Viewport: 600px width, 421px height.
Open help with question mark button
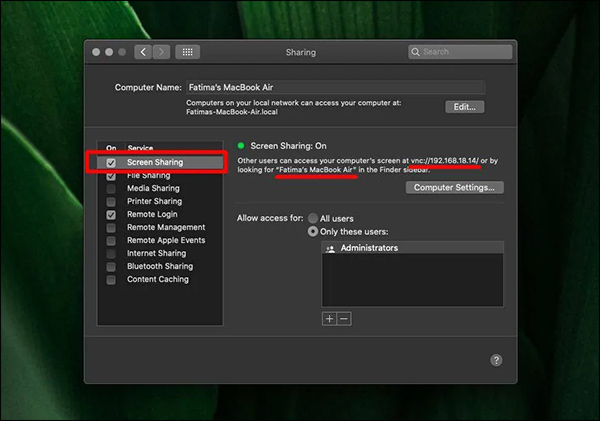(496, 360)
